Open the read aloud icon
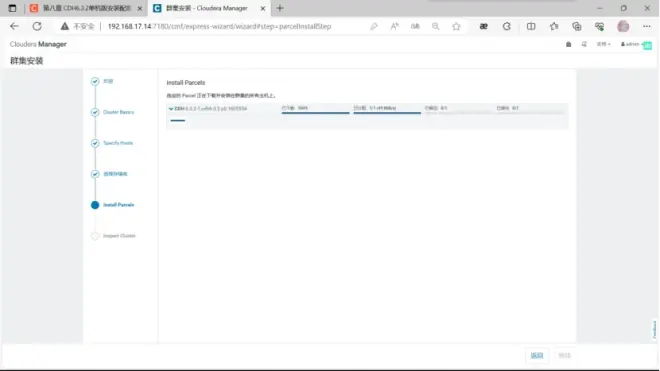Viewport: 660px width, 371px height. pyautogui.click(x=394, y=27)
